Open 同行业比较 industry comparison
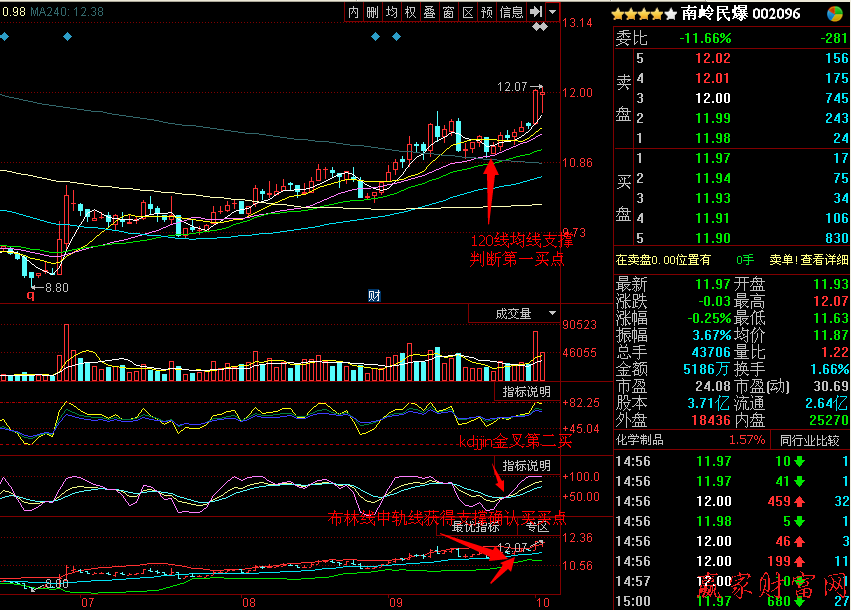852x610 pixels. pyautogui.click(x=810, y=441)
